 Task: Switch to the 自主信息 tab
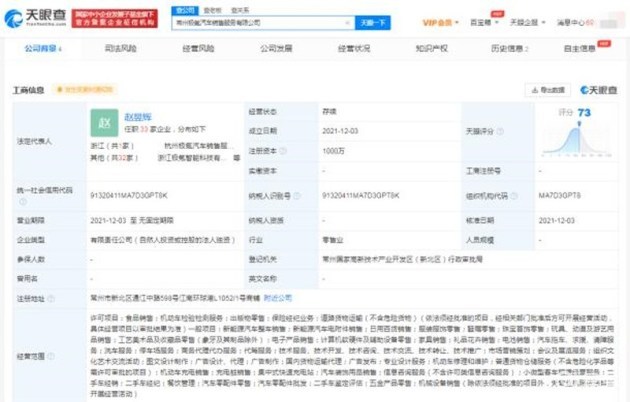coord(579,49)
